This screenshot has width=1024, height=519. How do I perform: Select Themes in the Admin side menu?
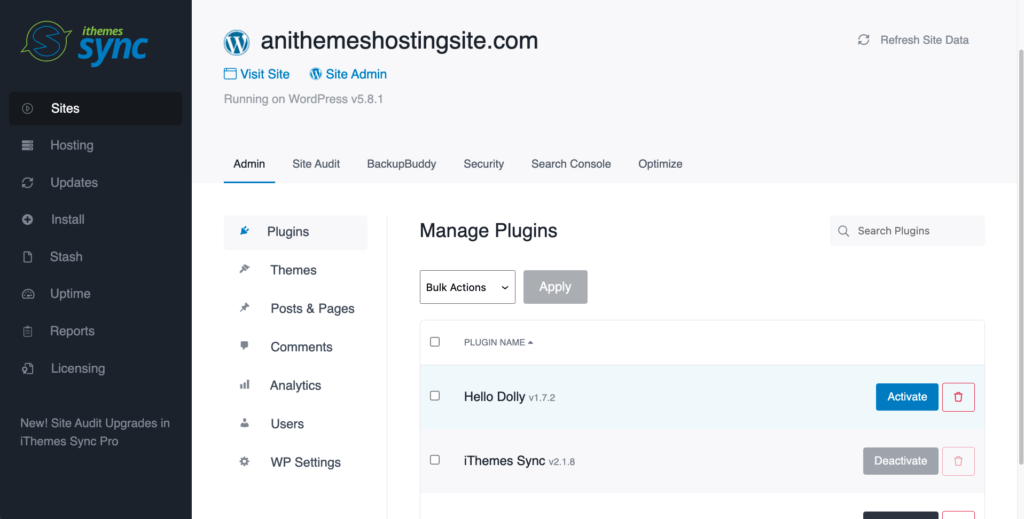pyautogui.click(x=293, y=270)
